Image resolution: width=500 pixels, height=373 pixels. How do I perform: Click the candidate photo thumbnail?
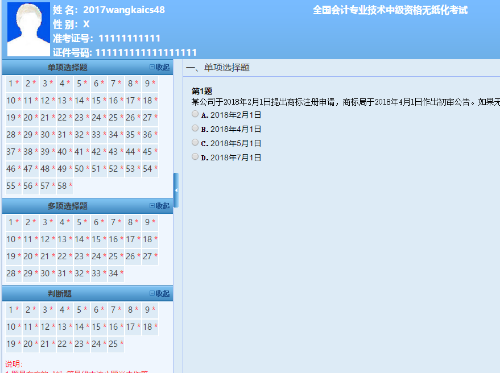click(28, 29)
